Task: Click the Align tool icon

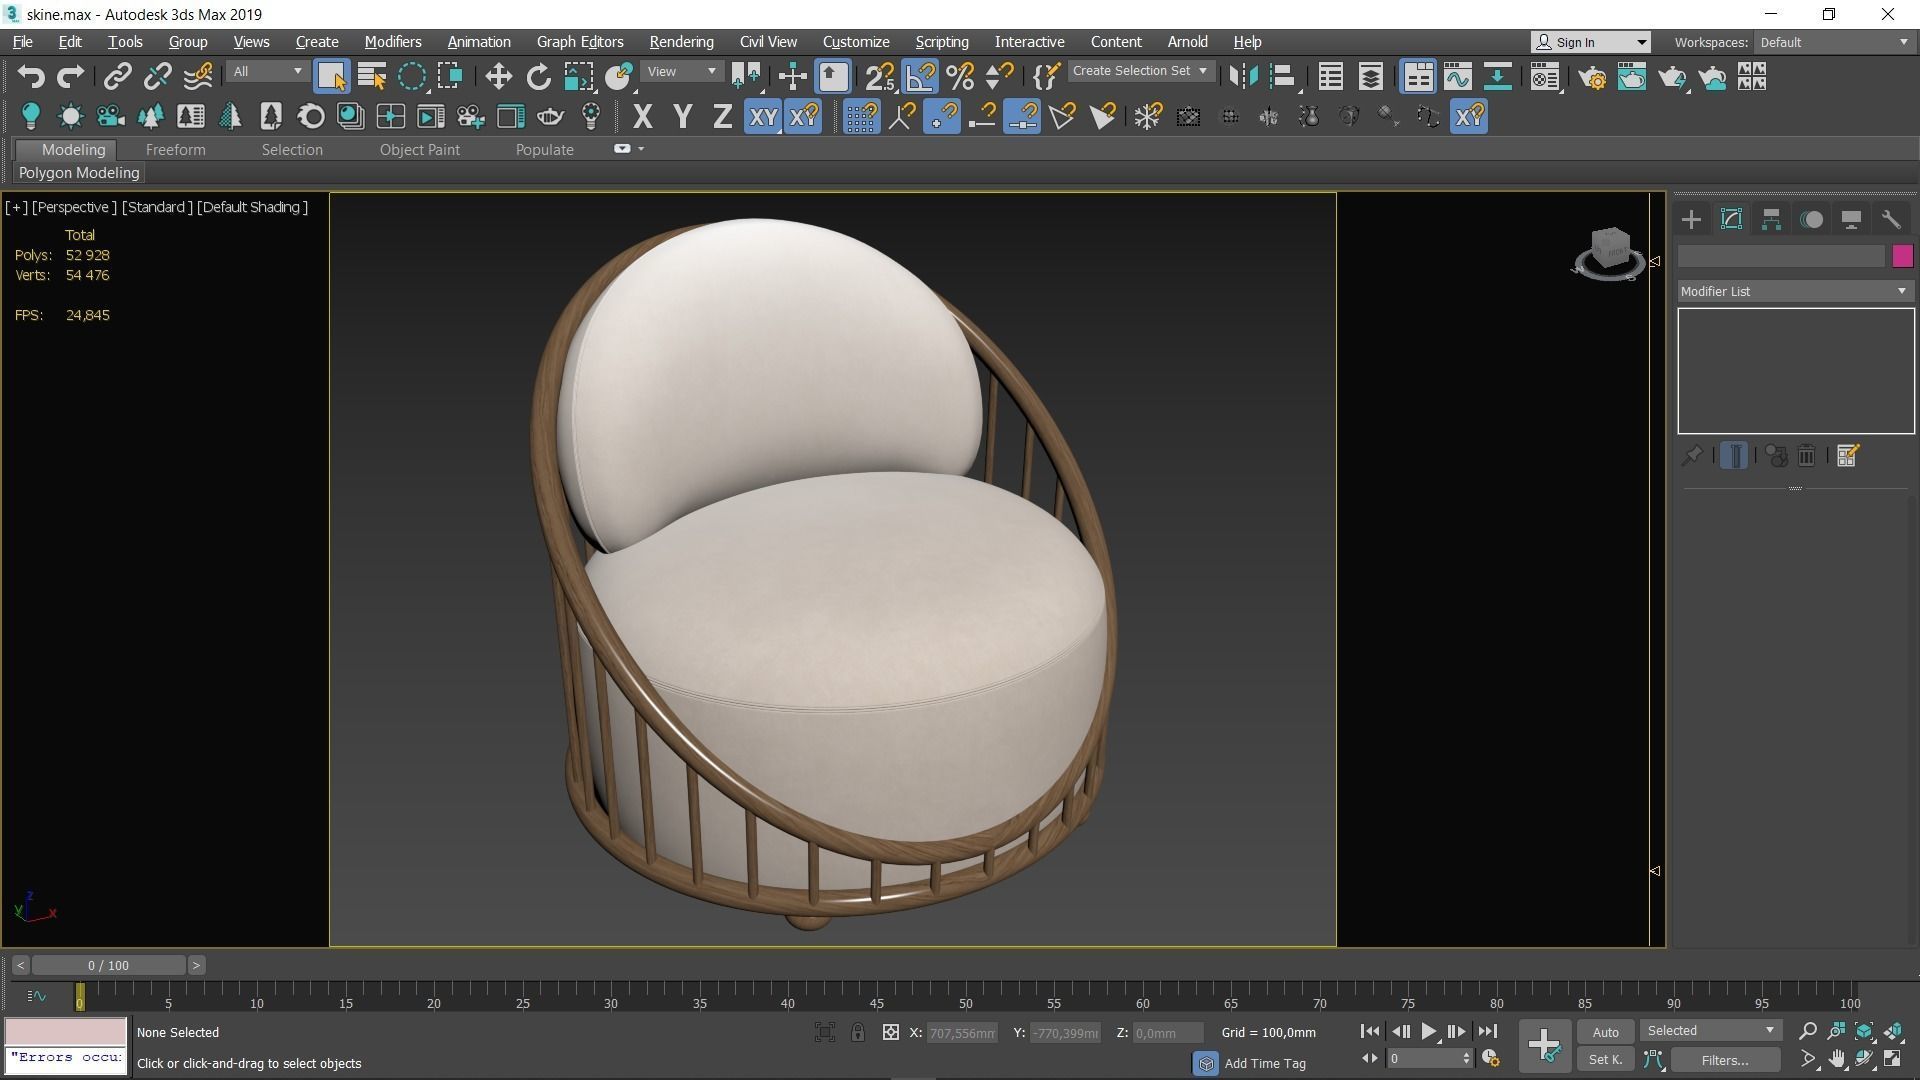Action: coord(1283,77)
